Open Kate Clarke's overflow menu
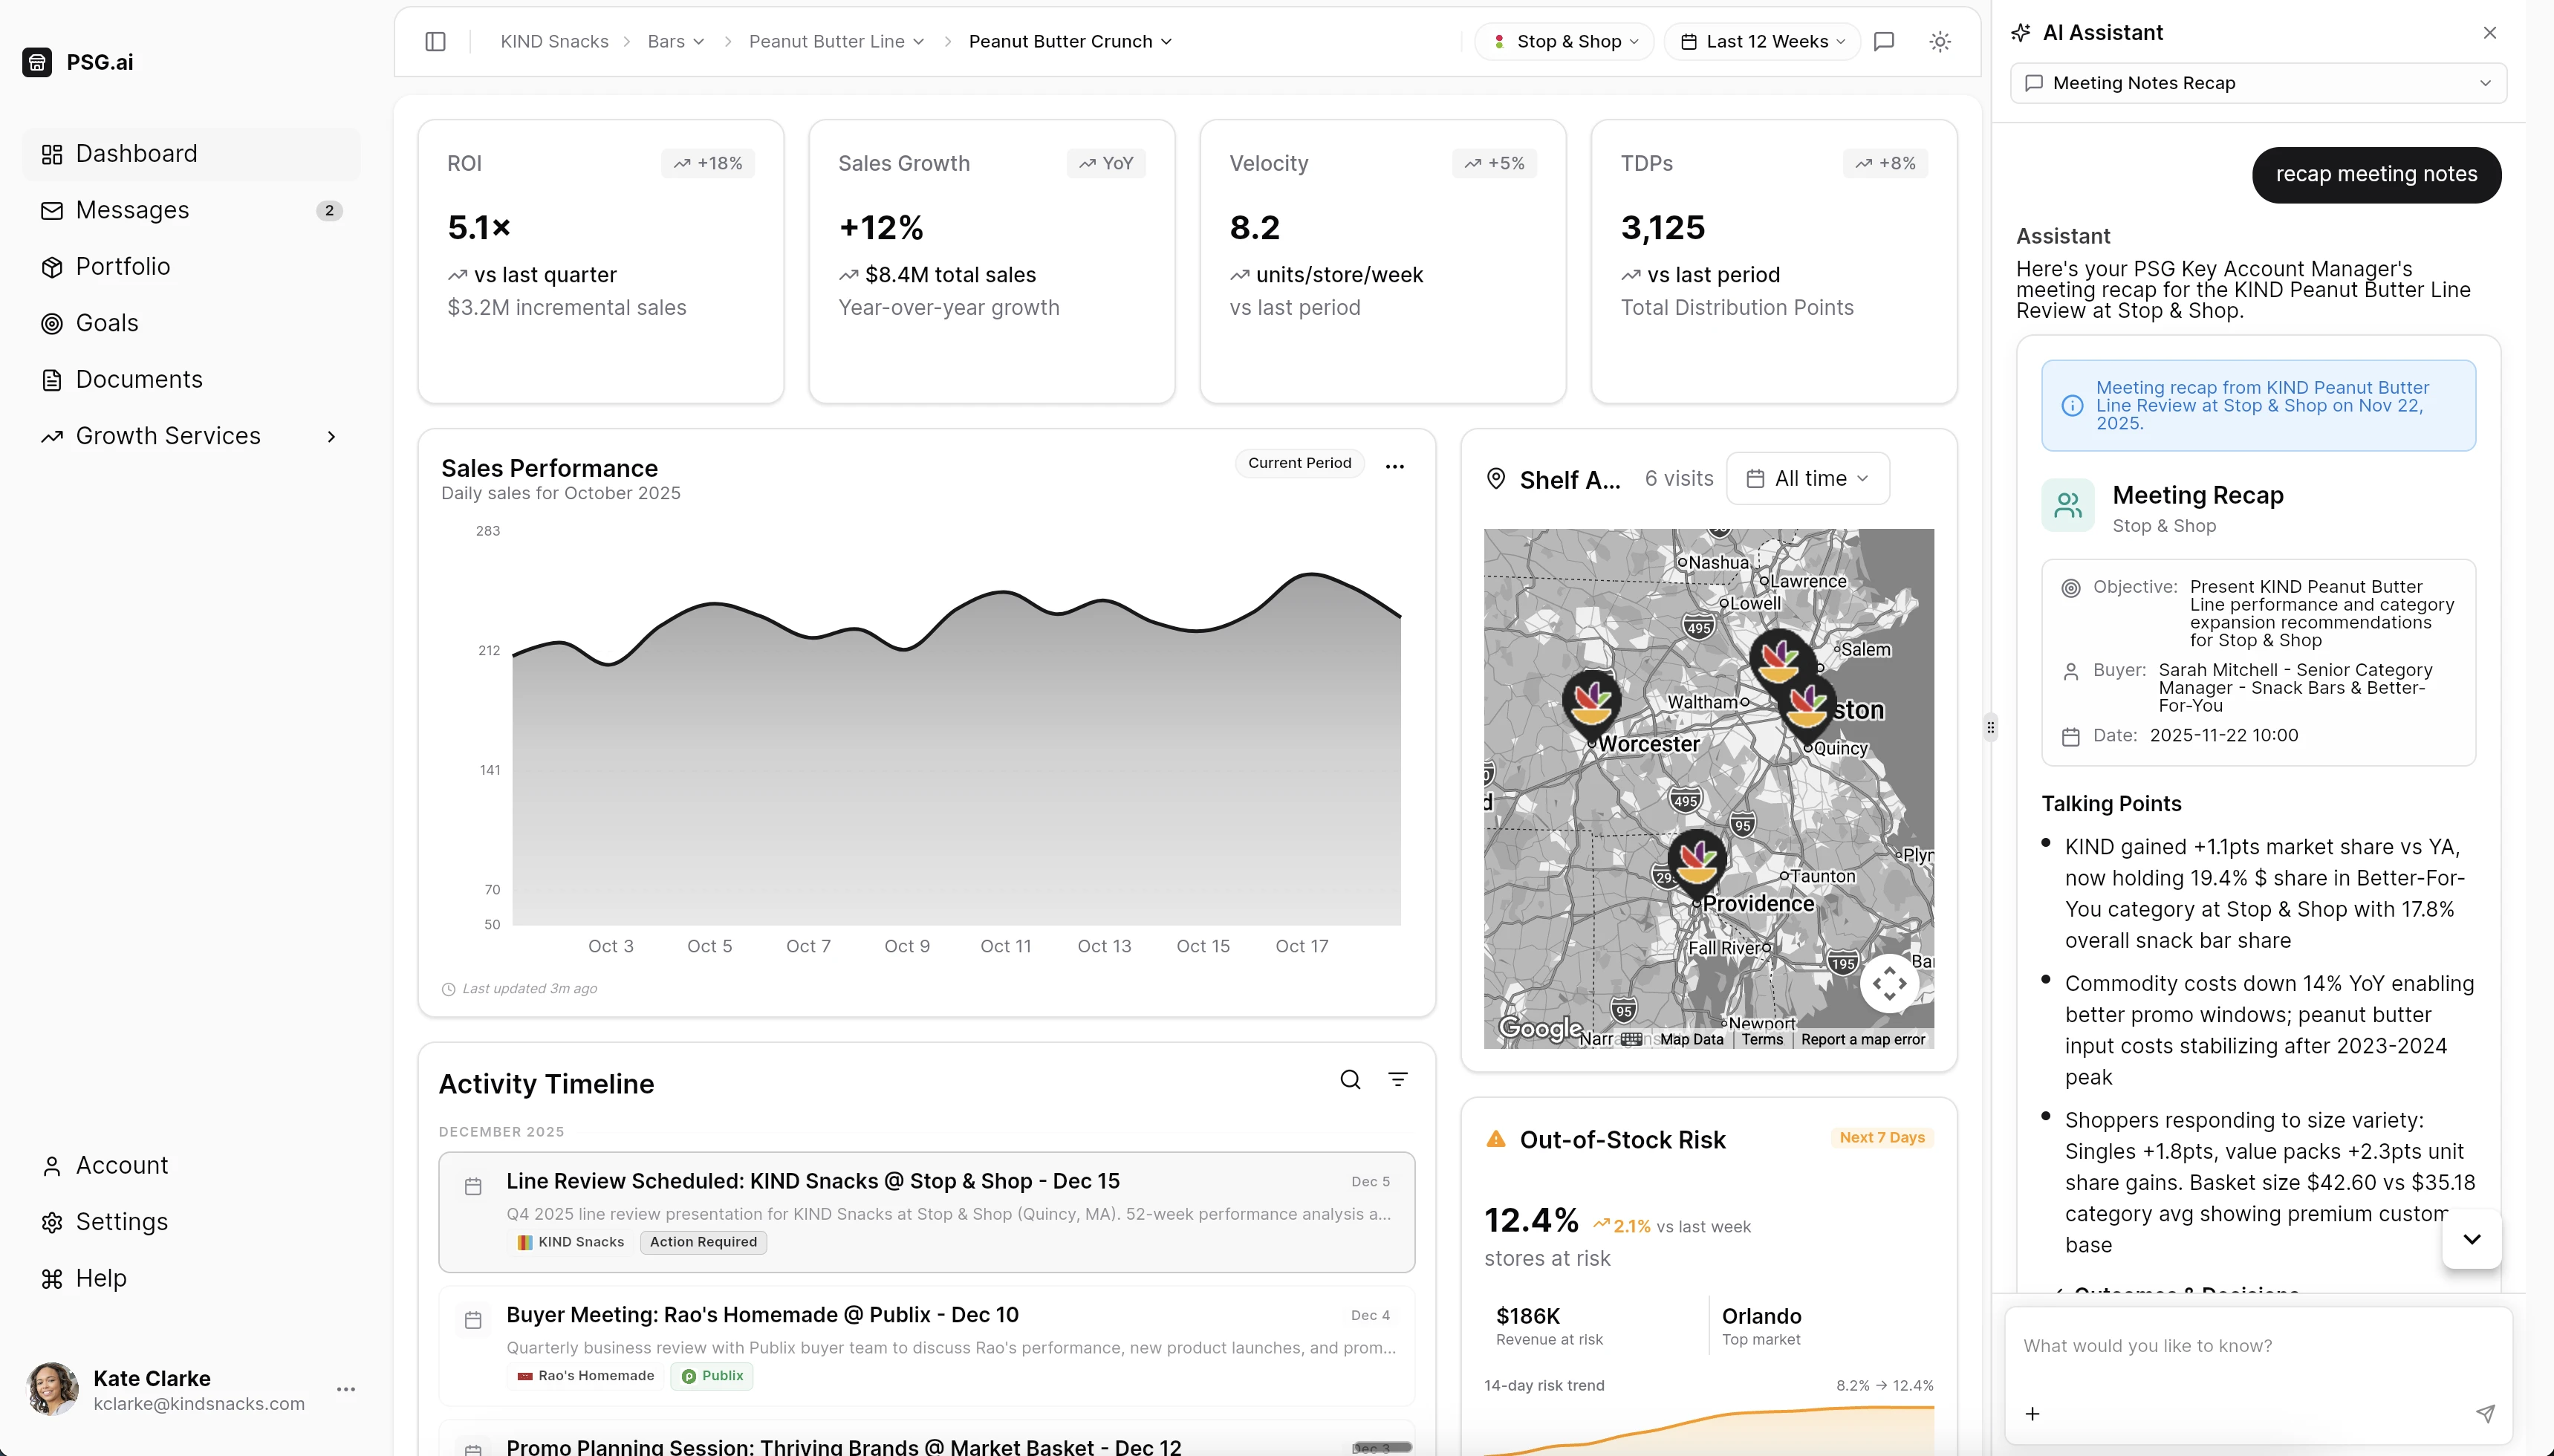The width and height of the screenshot is (2554, 1456). click(x=346, y=1389)
